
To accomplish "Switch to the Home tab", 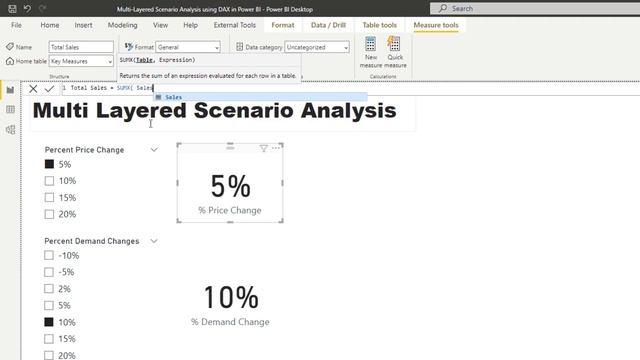I will 50,25.
